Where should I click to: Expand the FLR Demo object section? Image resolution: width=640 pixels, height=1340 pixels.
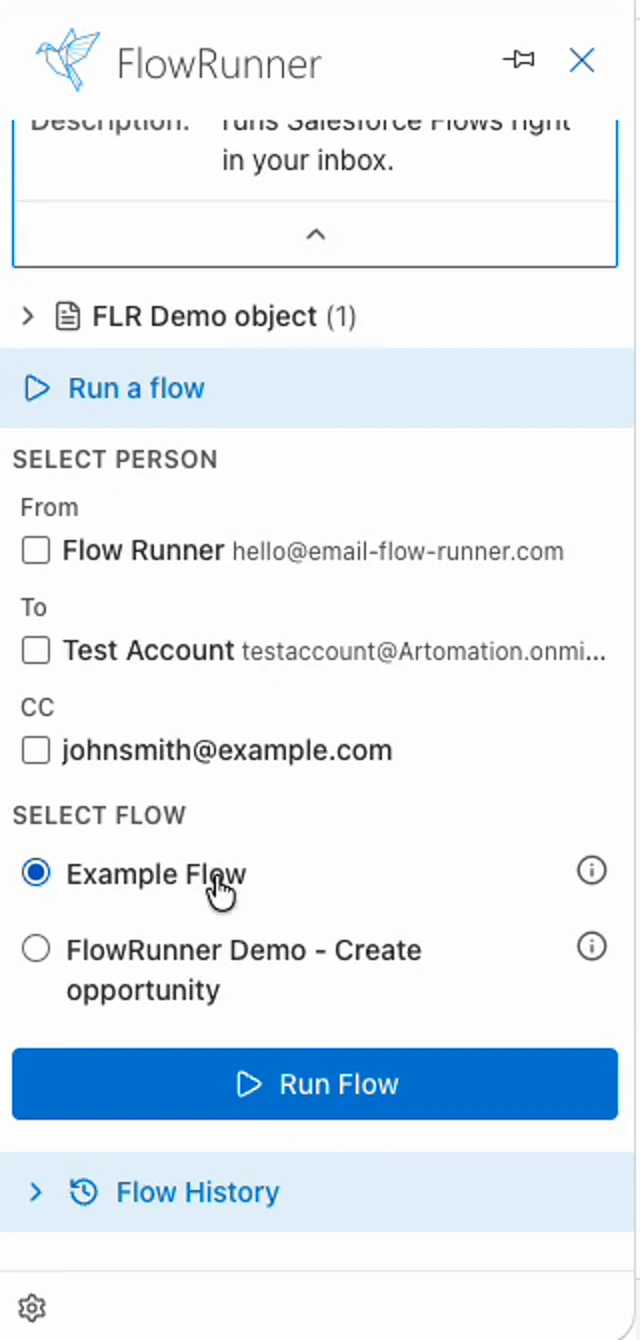point(28,317)
